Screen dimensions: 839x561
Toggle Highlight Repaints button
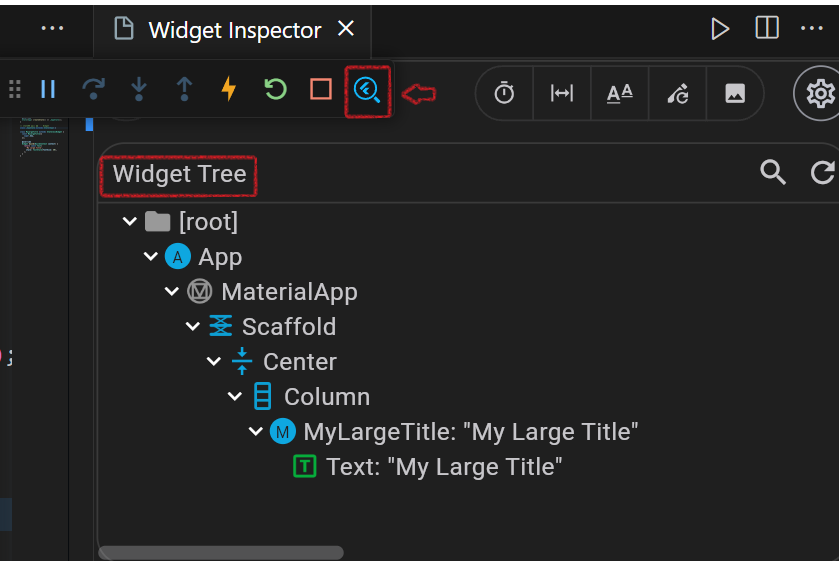[x=677, y=94]
